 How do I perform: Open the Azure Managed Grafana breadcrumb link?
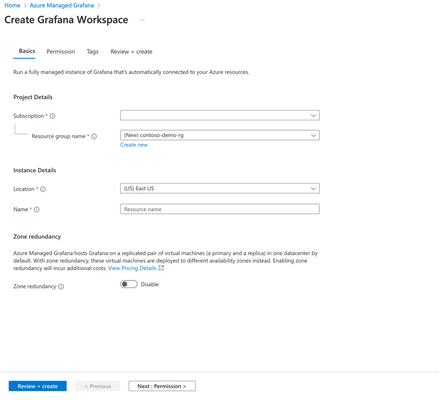pyautogui.click(x=62, y=5)
